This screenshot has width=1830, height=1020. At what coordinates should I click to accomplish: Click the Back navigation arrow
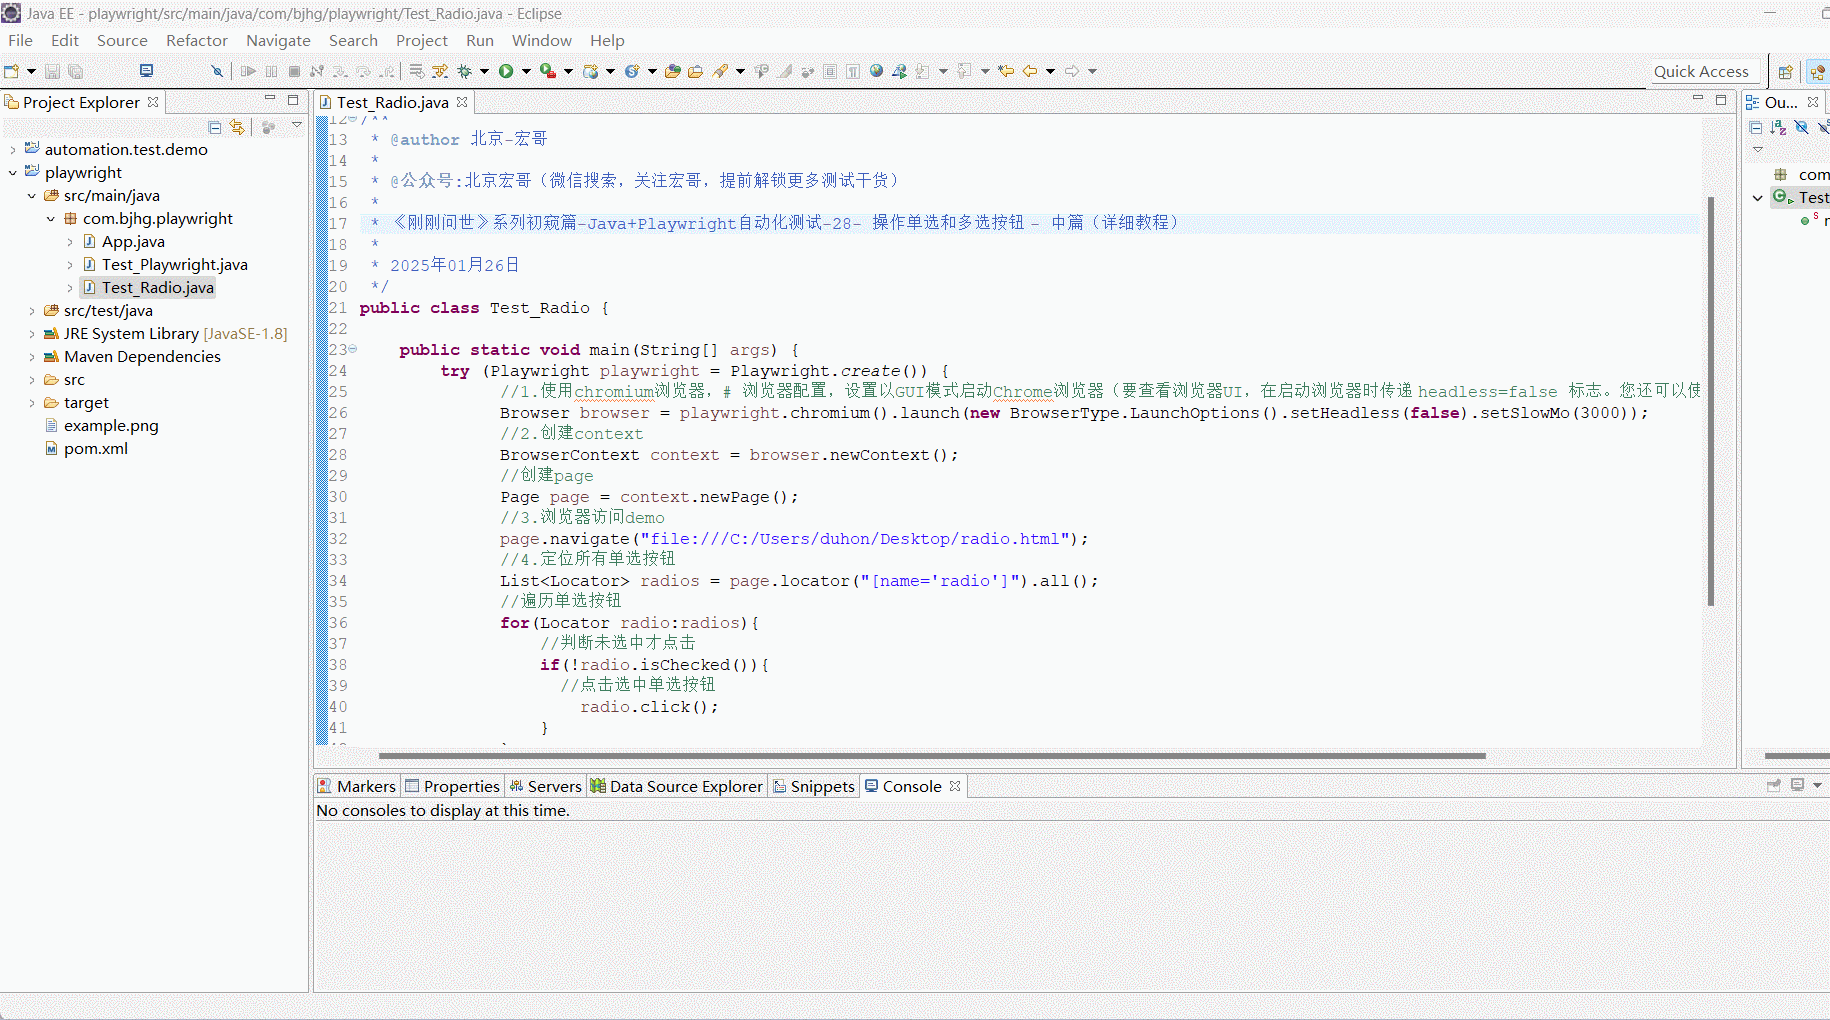(x=1029, y=71)
